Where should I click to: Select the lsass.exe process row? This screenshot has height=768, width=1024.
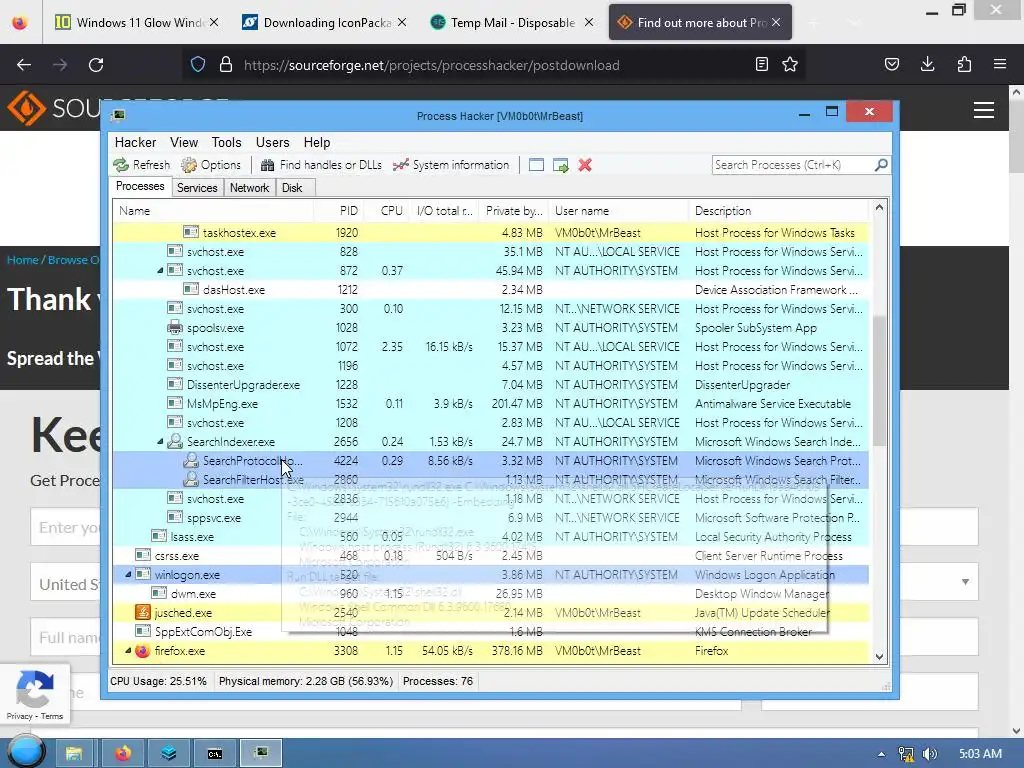pos(492,537)
